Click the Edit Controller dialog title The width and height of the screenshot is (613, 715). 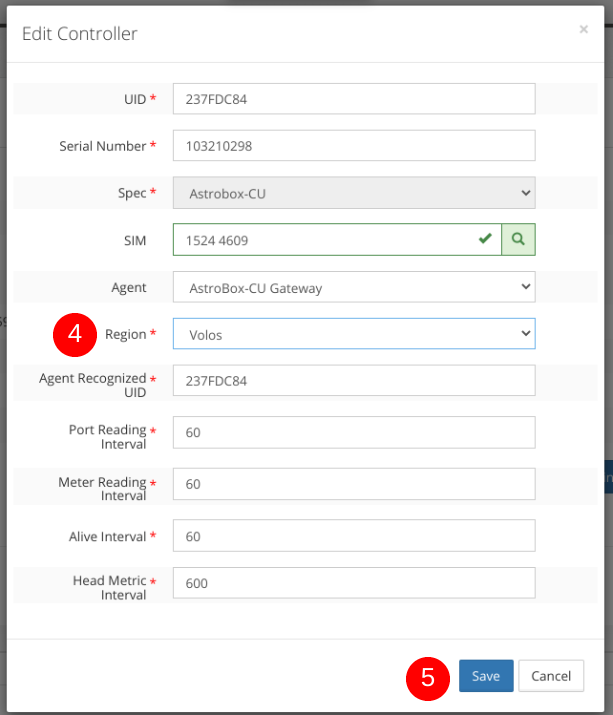[80, 34]
